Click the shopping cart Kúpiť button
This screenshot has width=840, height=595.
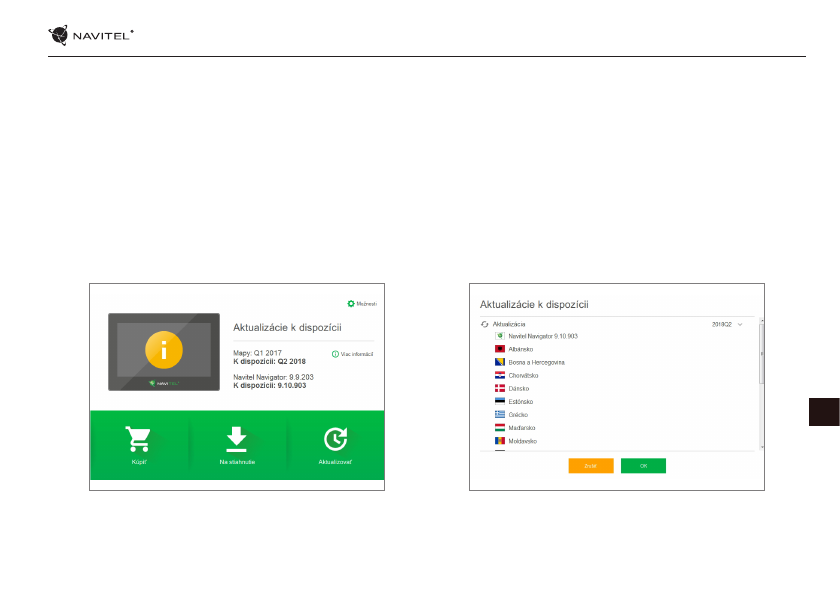click(x=139, y=445)
